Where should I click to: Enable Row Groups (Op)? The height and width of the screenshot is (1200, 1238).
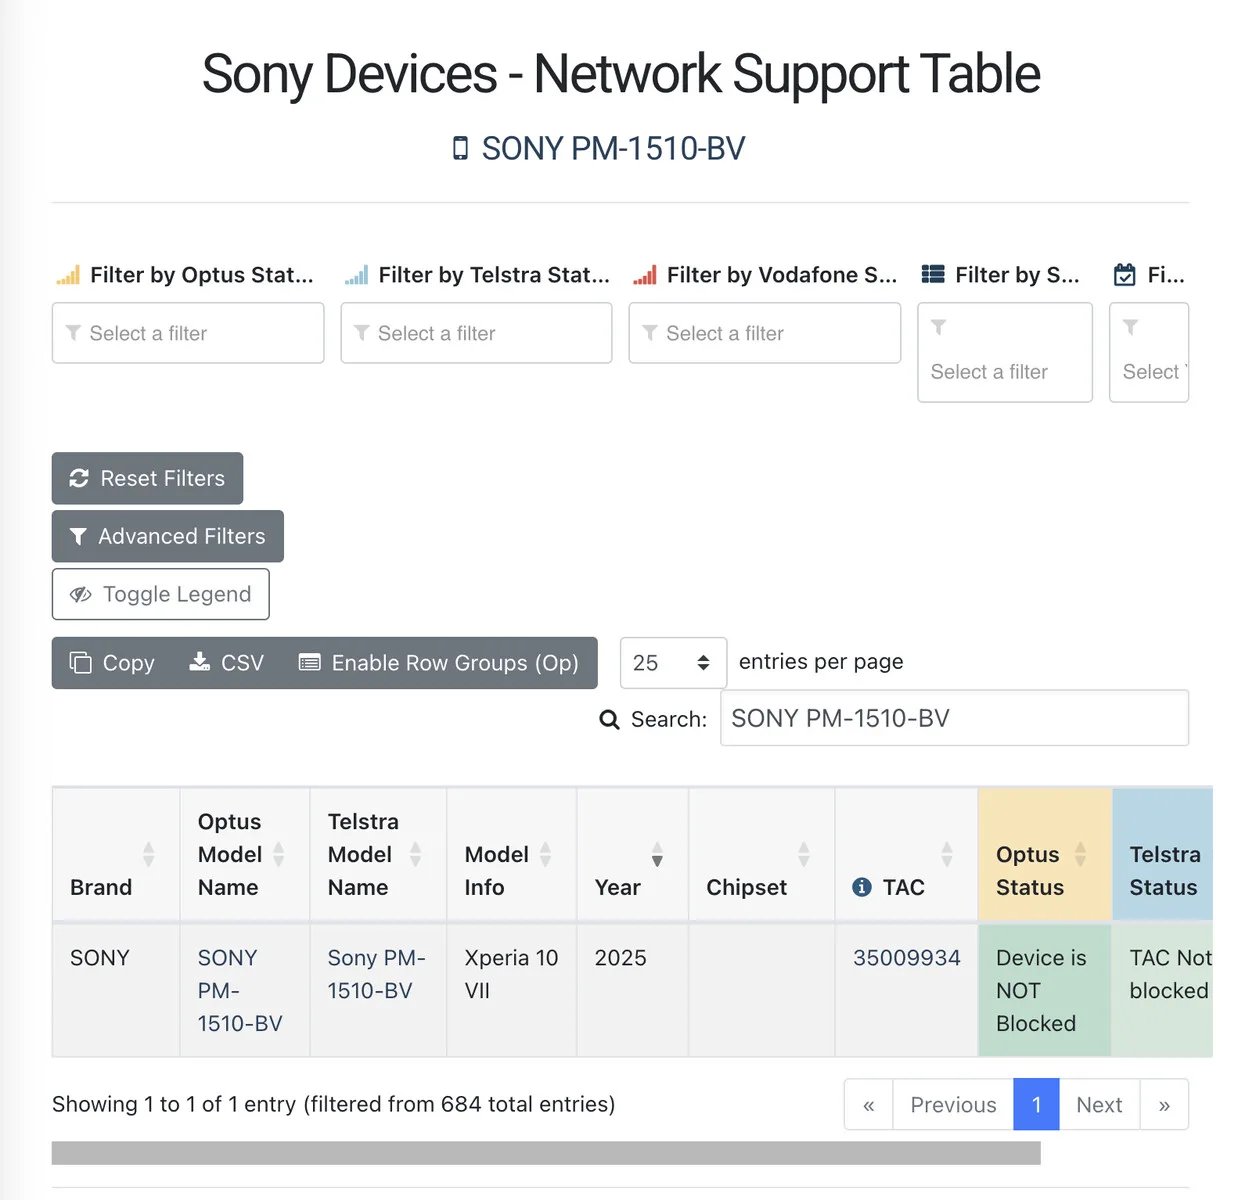(439, 663)
